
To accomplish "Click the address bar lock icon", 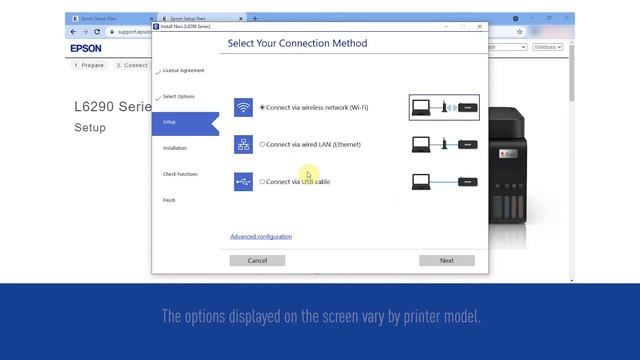I will [x=112, y=32].
